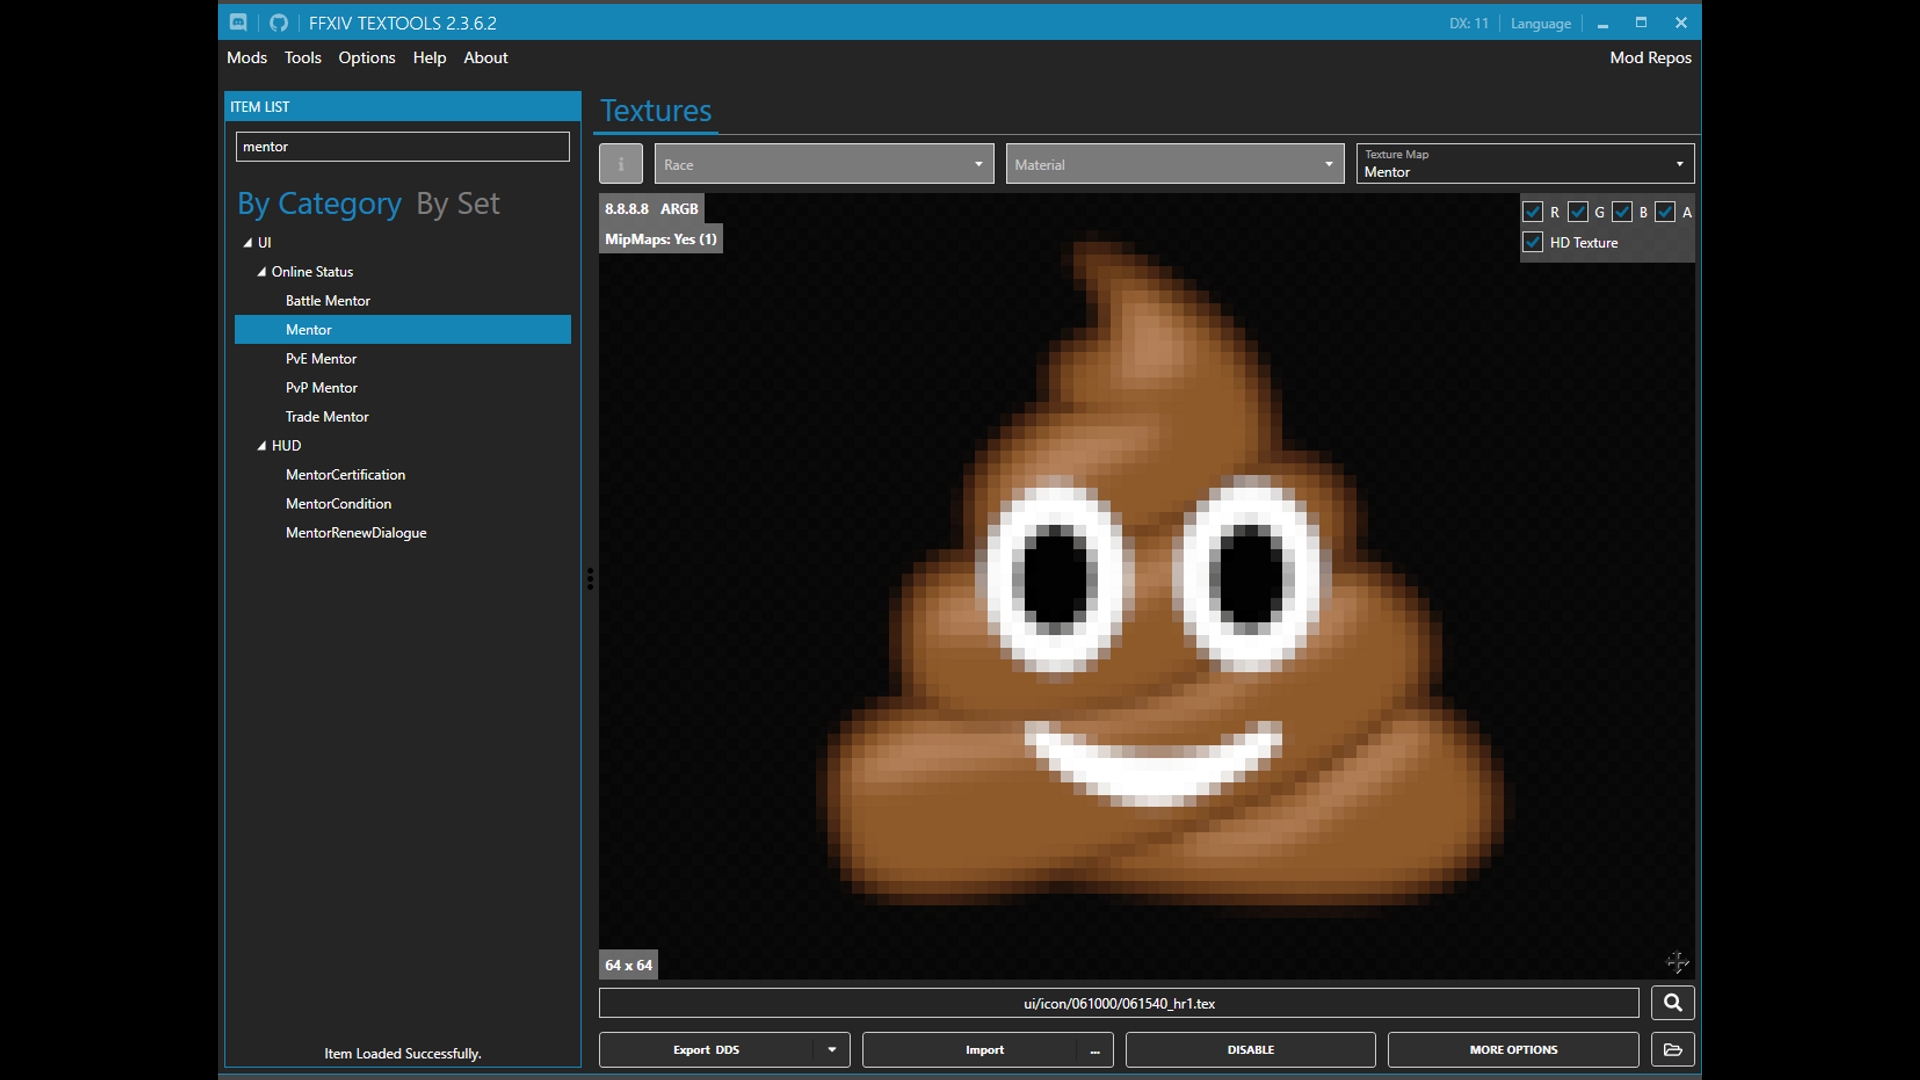The width and height of the screenshot is (1920, 1080).
Task: Open the GitHub icon in title bar
Action: (279, 23)
